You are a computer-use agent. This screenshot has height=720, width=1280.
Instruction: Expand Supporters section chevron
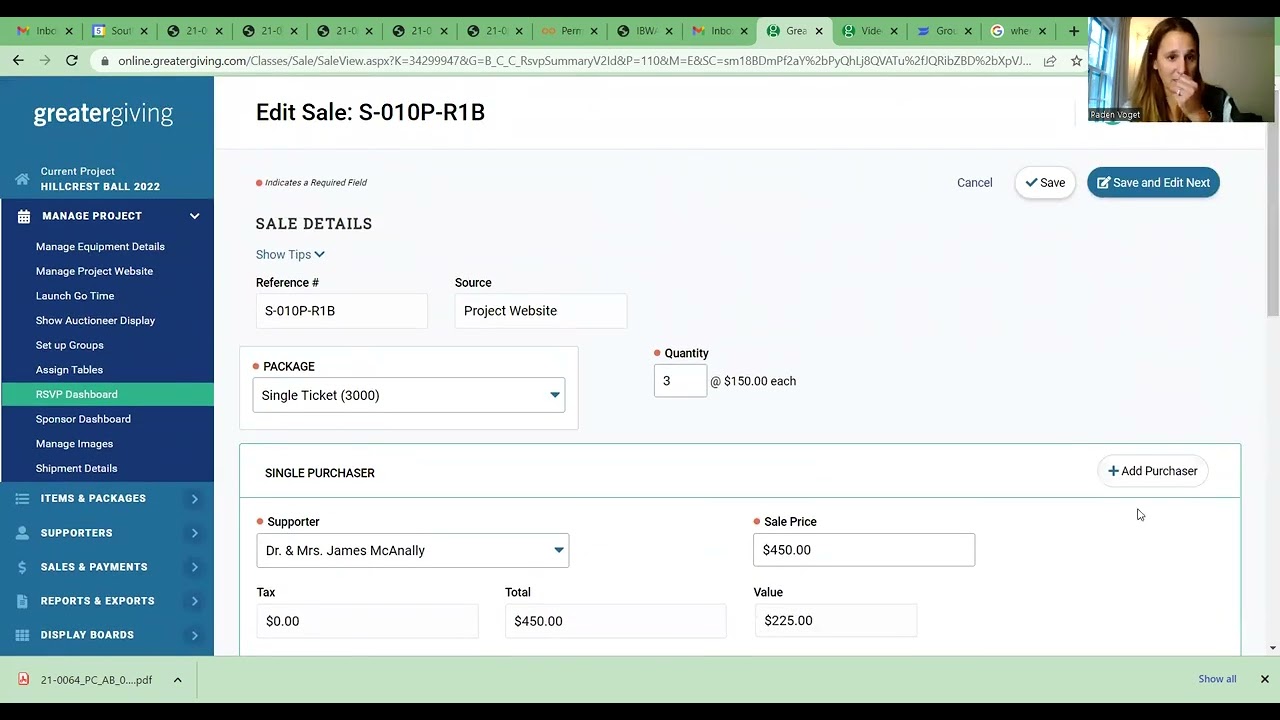[195, 533]
